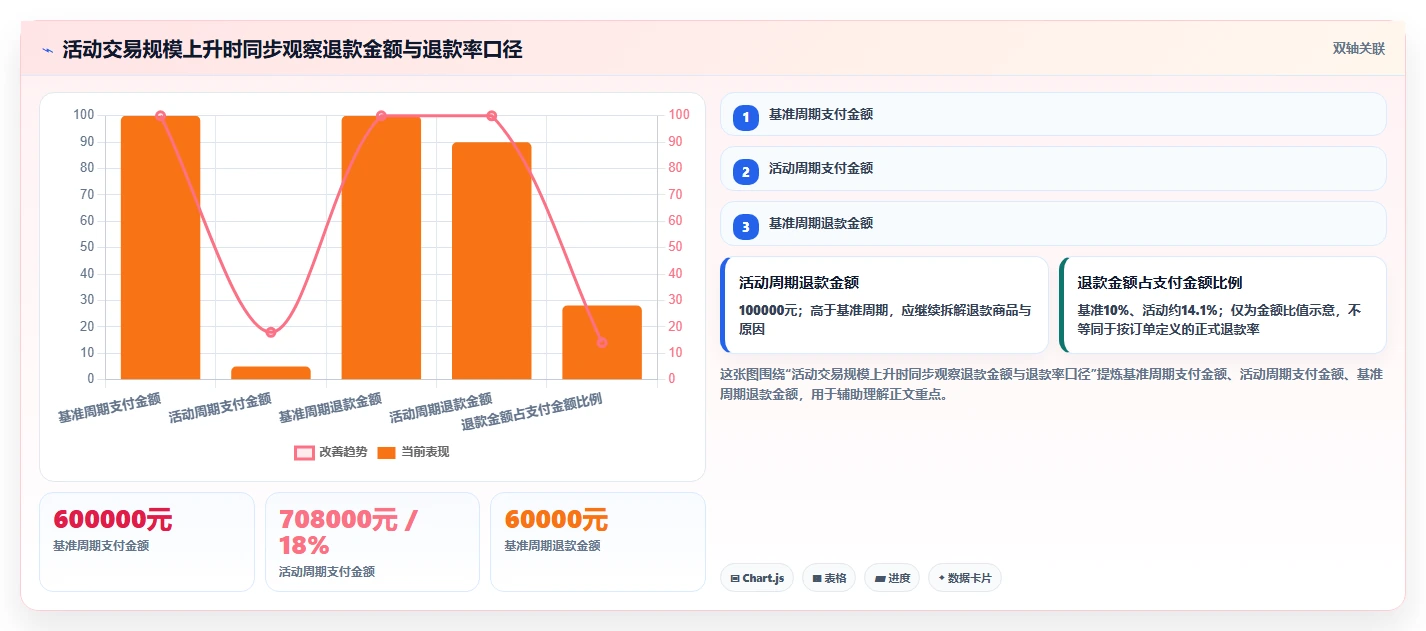Click the number 2 badge
Viewport: 1426px width, 631px height.
tap(746, 172)
